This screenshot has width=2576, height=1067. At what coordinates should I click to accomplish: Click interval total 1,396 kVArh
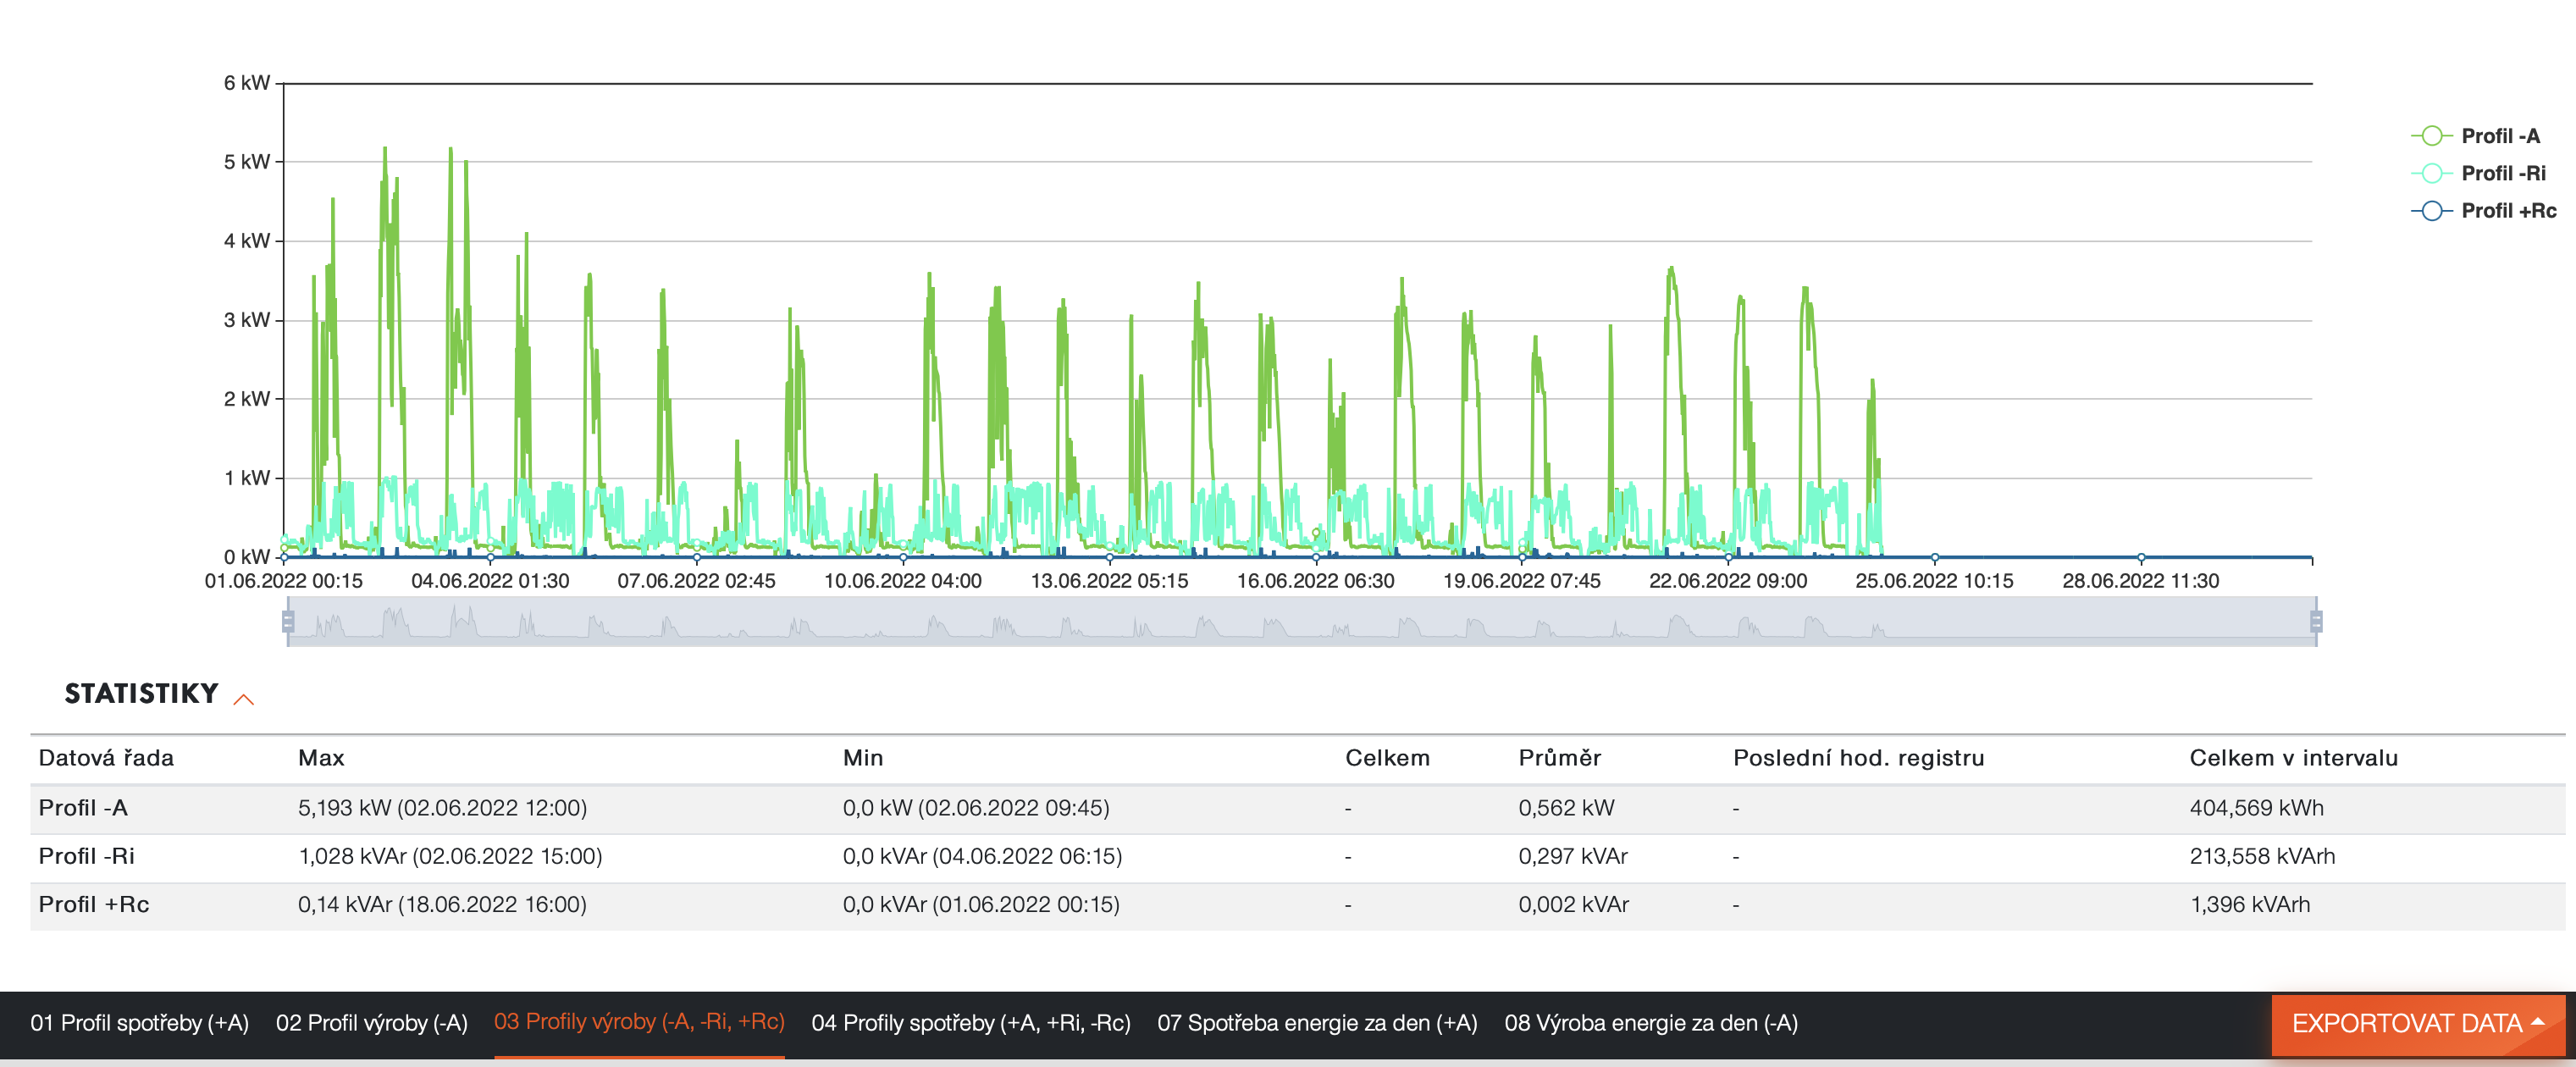(x=2250, y=904)
